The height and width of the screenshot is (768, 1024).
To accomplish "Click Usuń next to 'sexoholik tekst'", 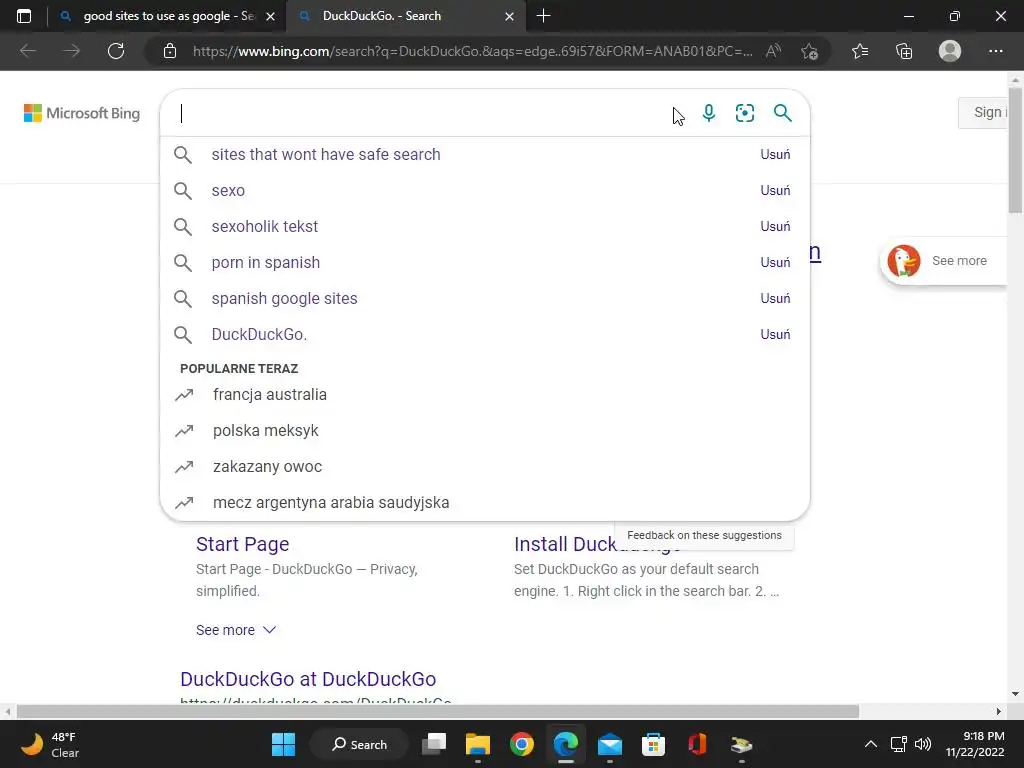I will click(775, 227).
